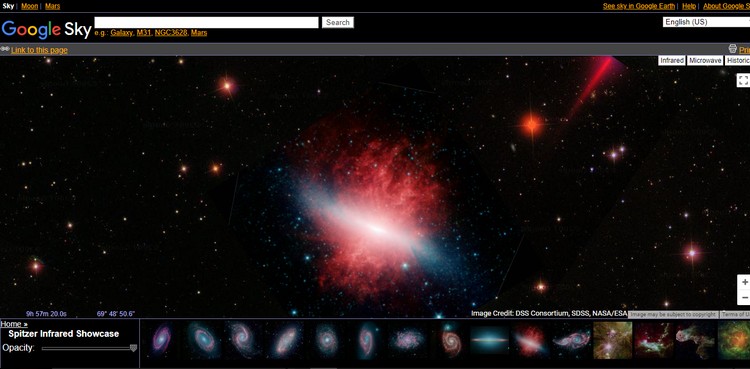Image resolution: width=750 pixels, height=369 pixels.
Task: Zoom in with the plus button
Action: (744, 282)
